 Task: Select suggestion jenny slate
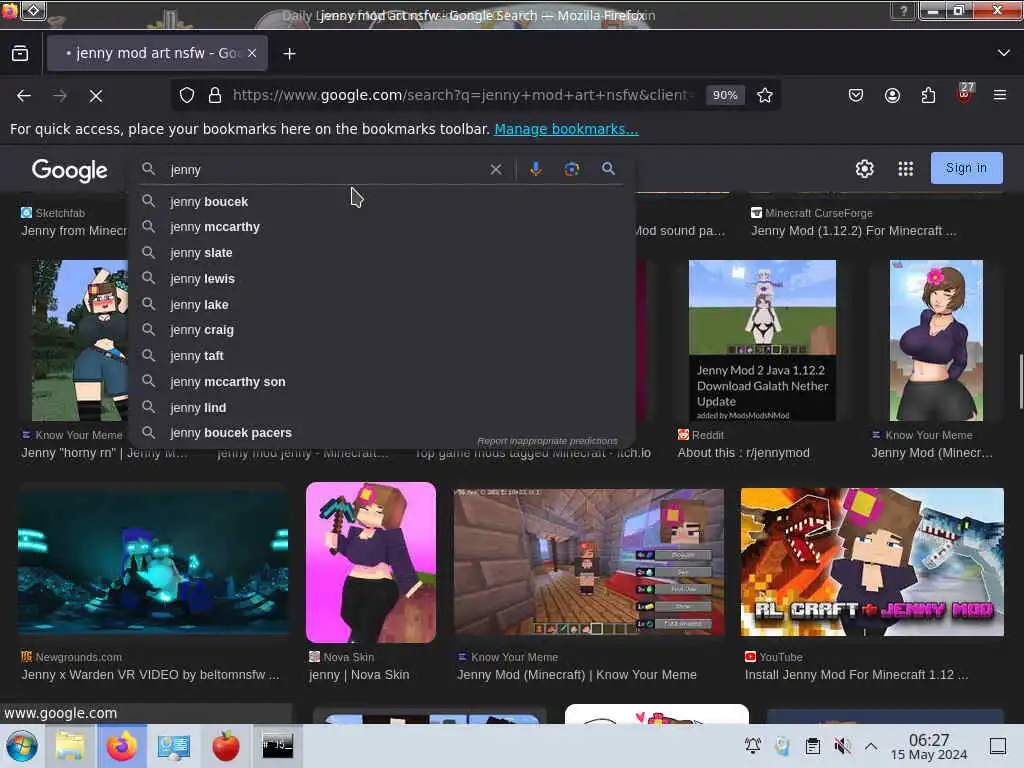[382, 253]
